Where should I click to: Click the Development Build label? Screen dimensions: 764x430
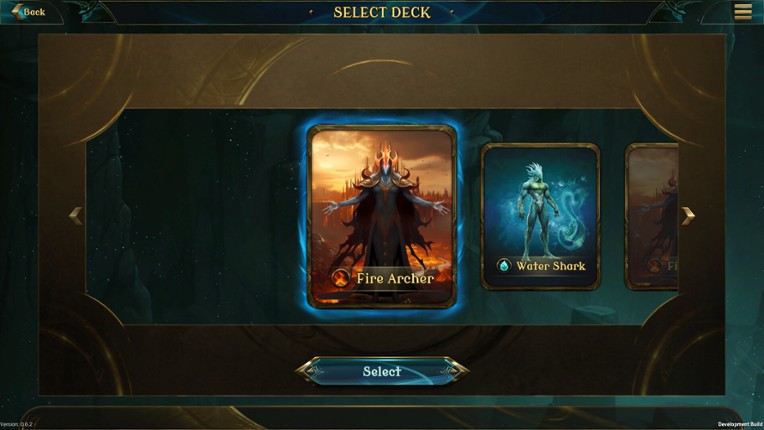click(x=740, y=425)
